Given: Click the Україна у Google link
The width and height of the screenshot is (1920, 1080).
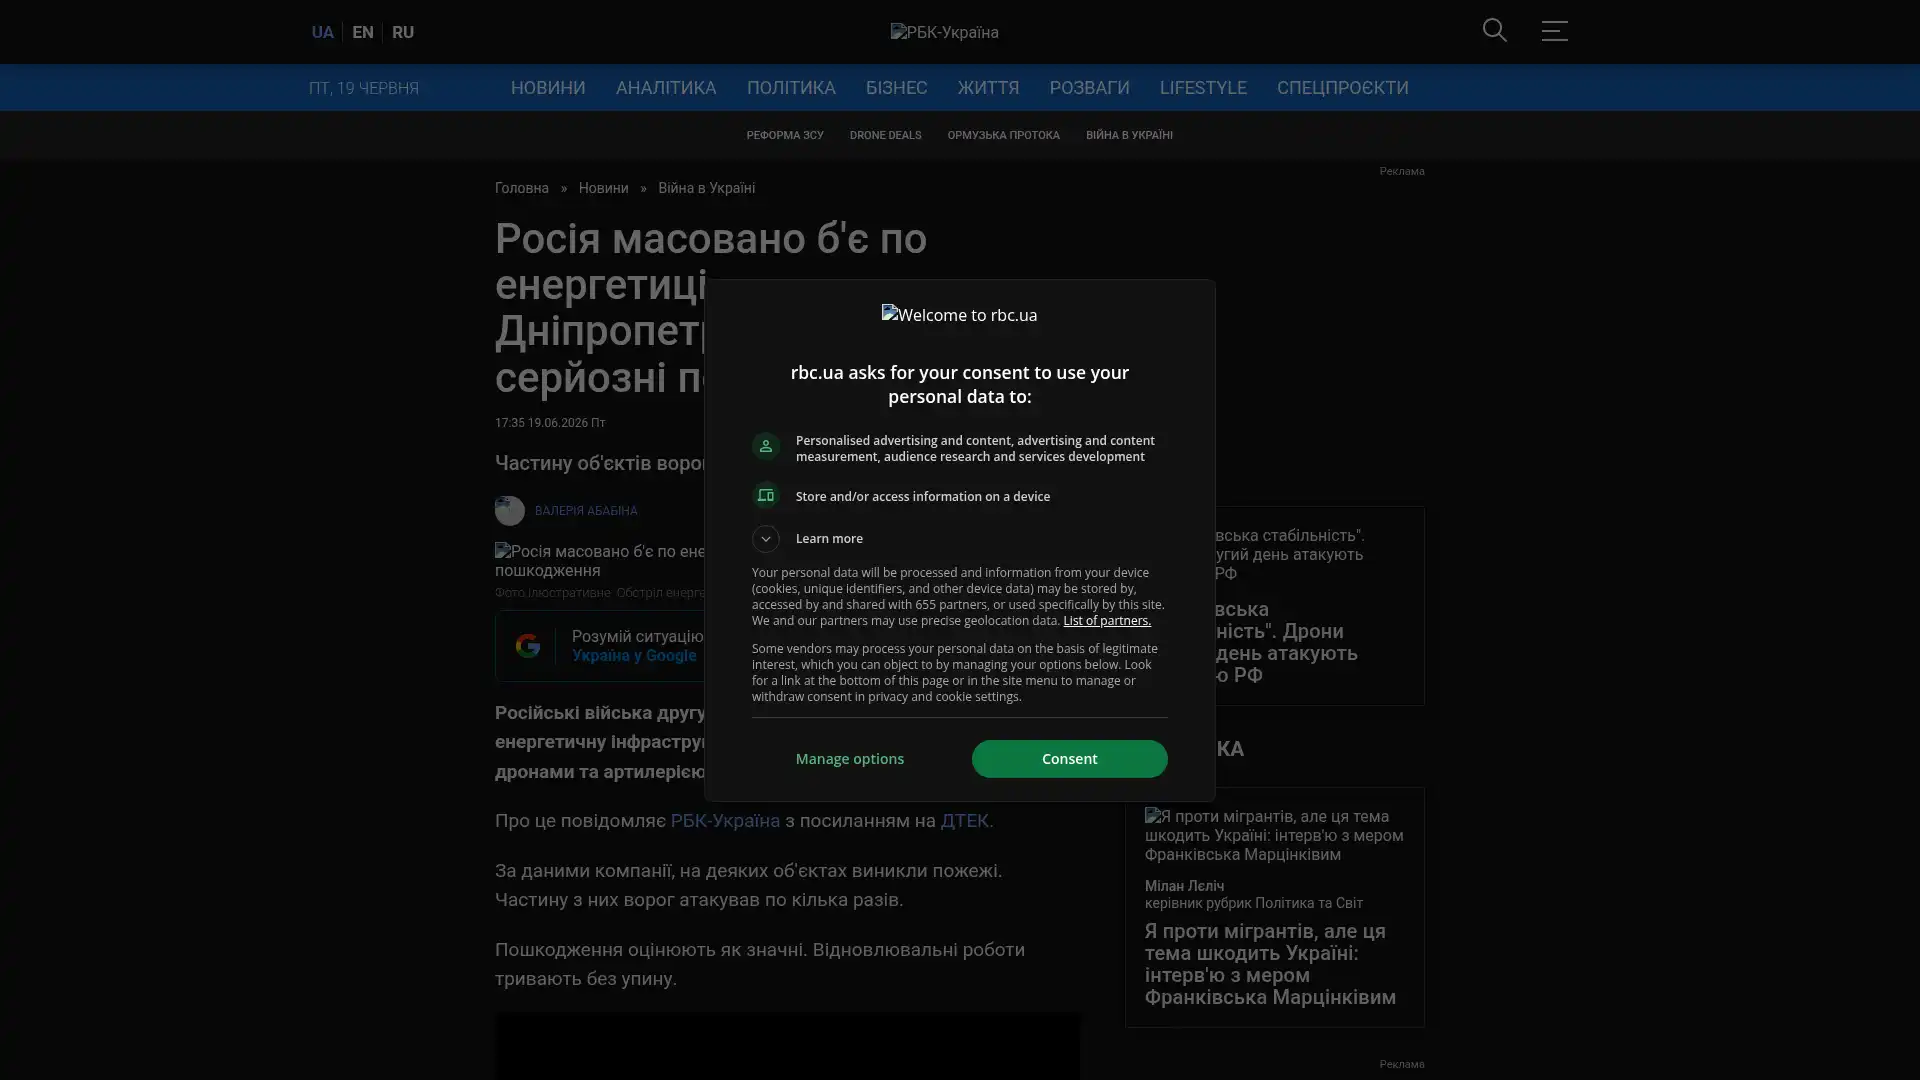Looking at the screenshot, I should click(x=634, y=656).
